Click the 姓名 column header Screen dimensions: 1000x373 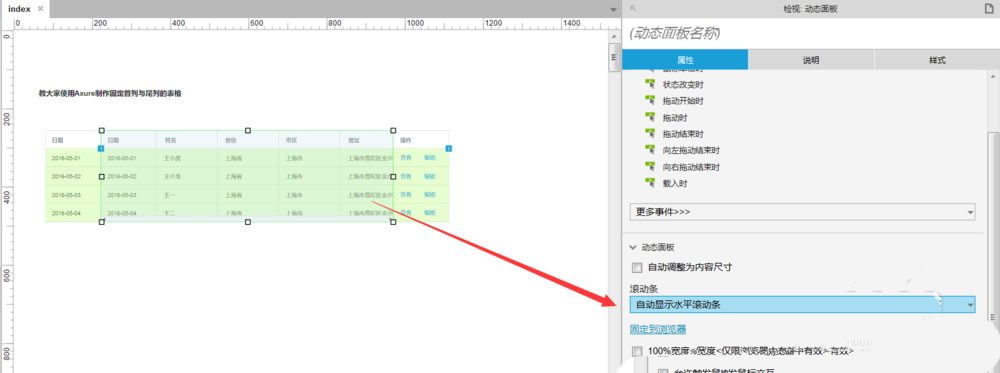click(x=170, y=140)
